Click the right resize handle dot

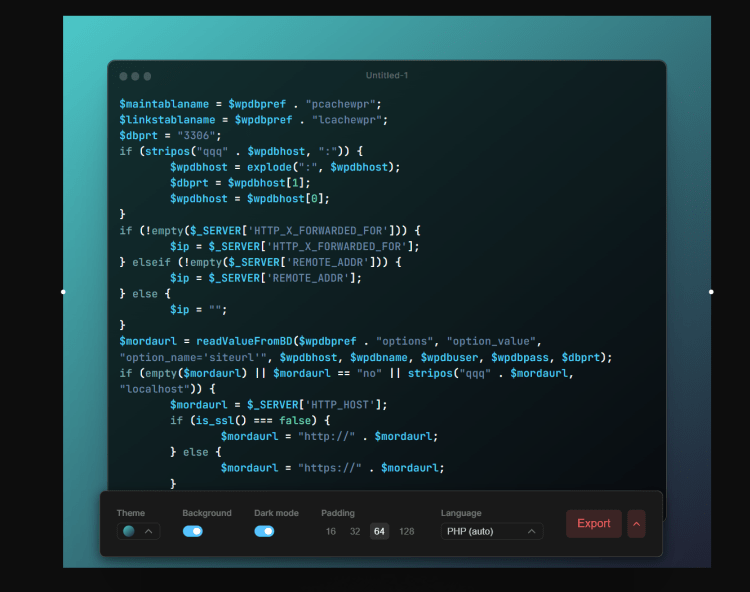711,292
